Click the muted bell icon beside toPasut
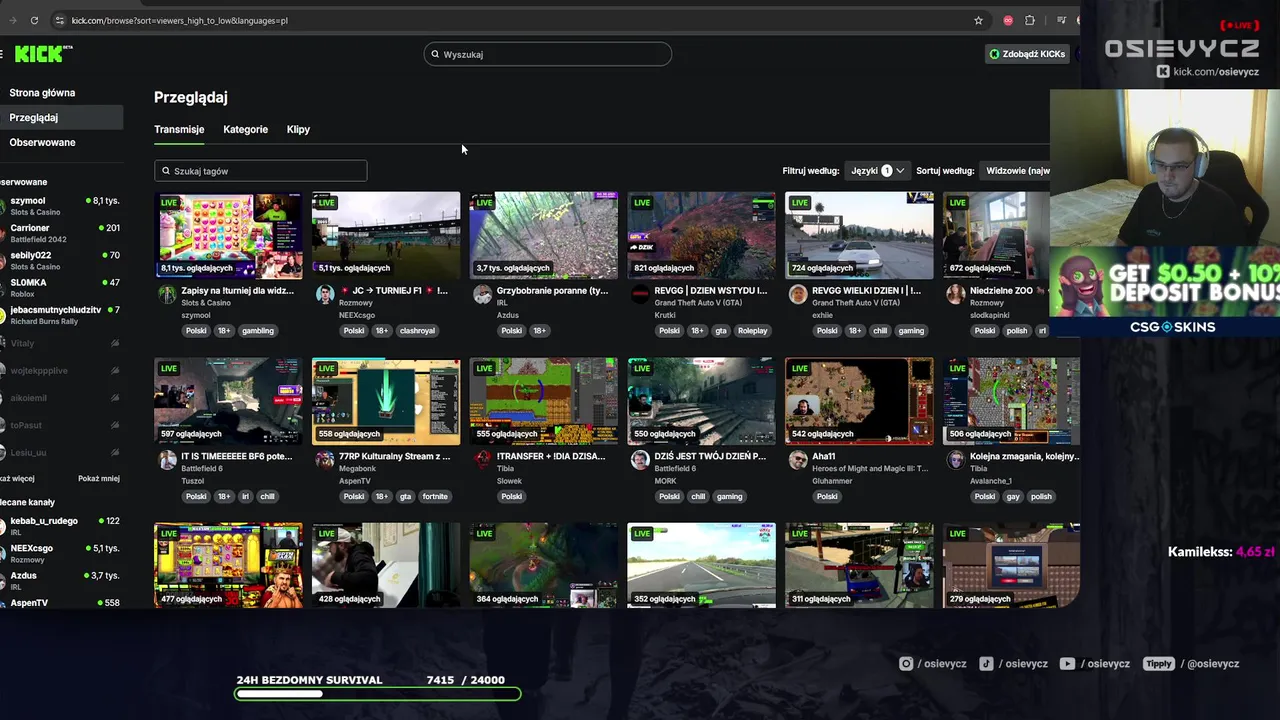 tap(115, 425)
